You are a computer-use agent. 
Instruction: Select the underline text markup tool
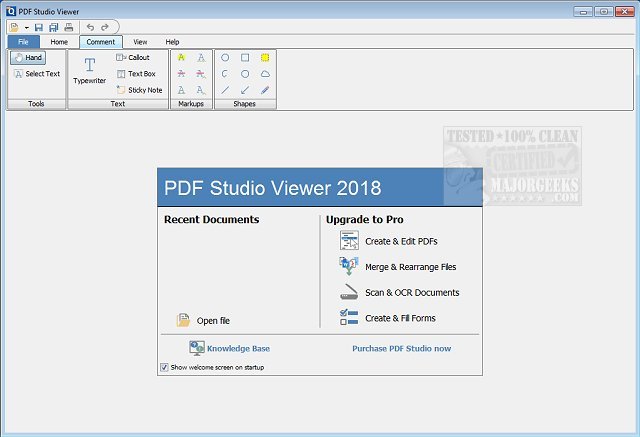point(181,90)
